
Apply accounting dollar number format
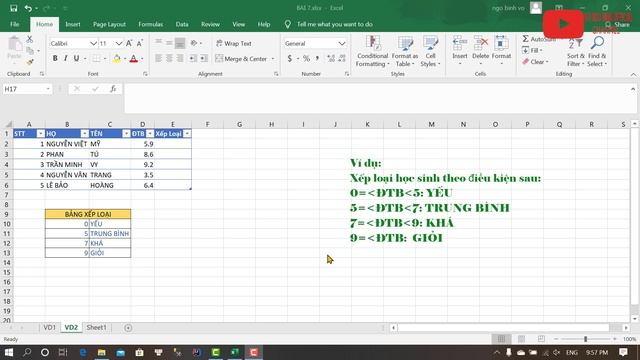pos(289,59)
